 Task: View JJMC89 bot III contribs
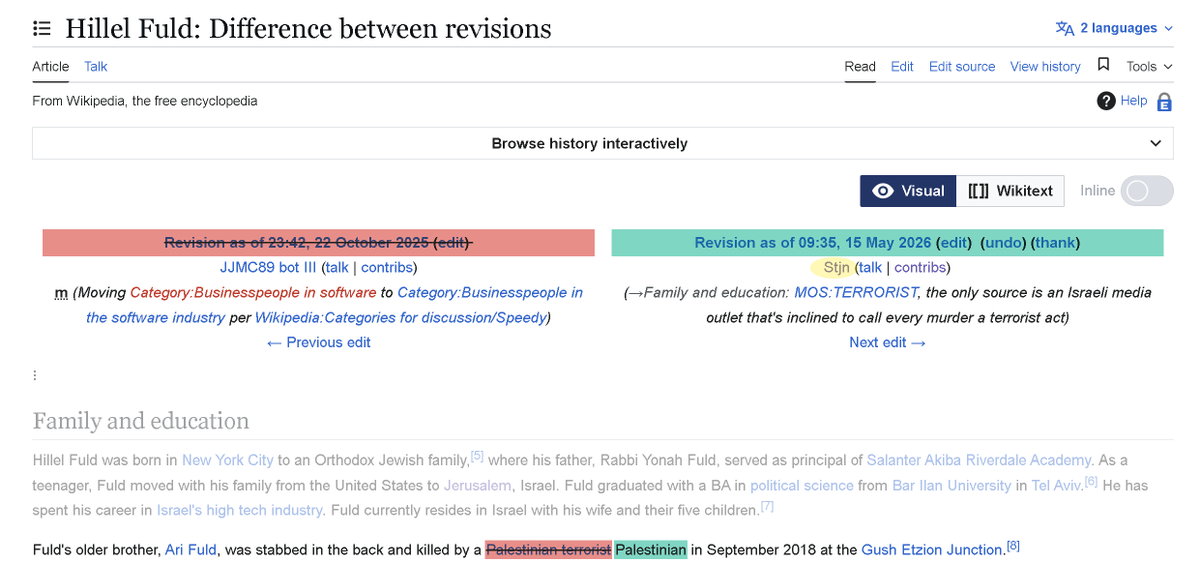click(386, 267)
